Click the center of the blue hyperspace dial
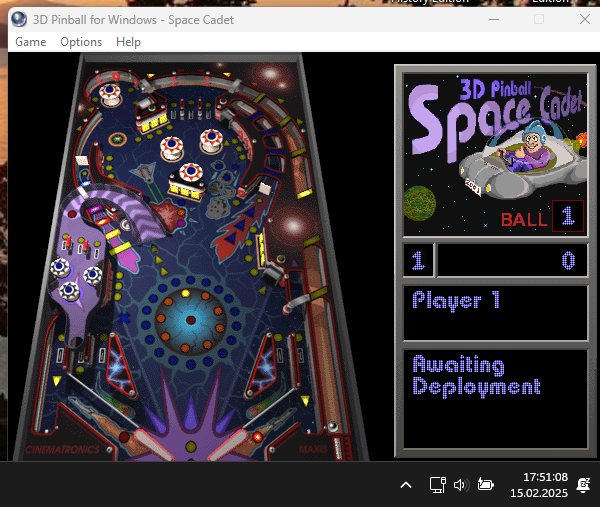 click(190, 320)
